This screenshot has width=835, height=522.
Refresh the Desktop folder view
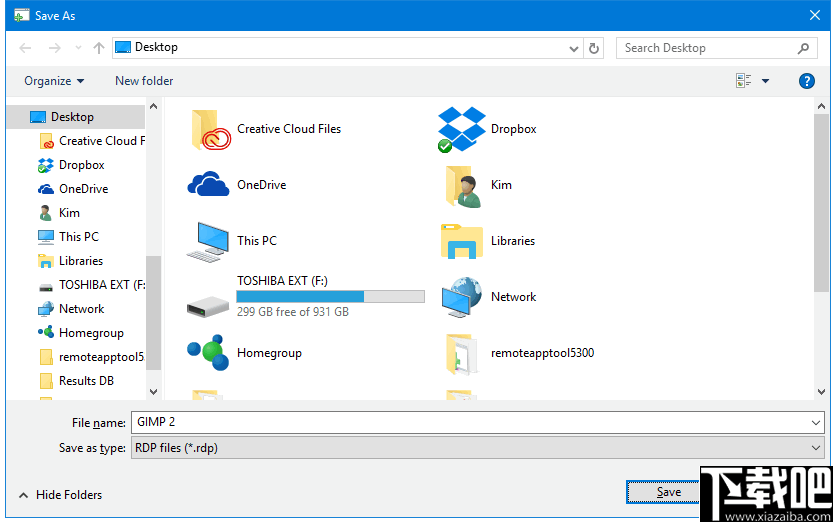[593, 48]
